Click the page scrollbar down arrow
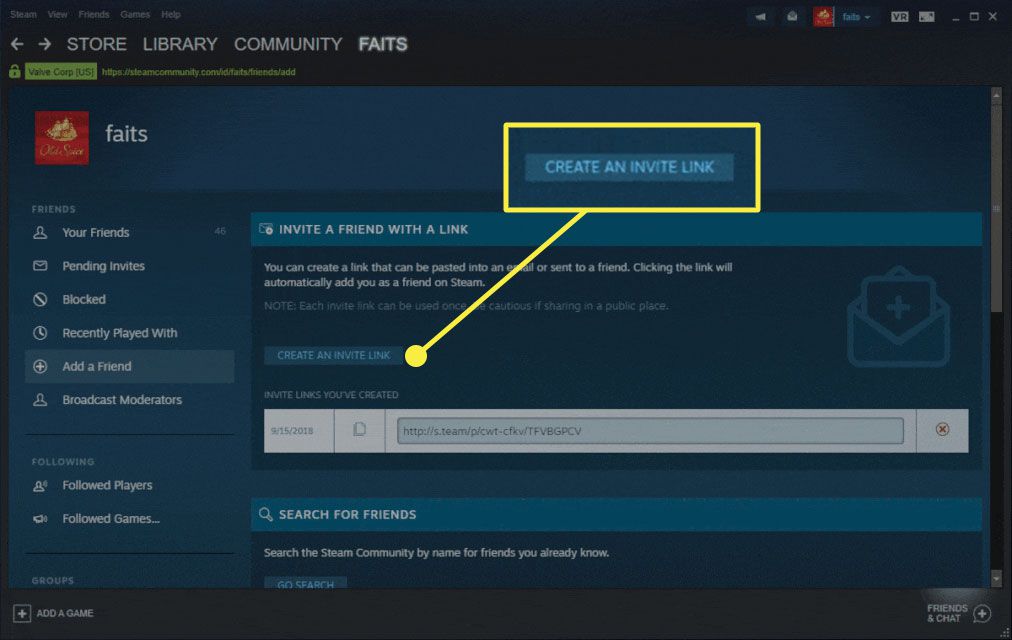Image resolution: width=1012 pixels, height=640 pixels. tap(997, 579)
